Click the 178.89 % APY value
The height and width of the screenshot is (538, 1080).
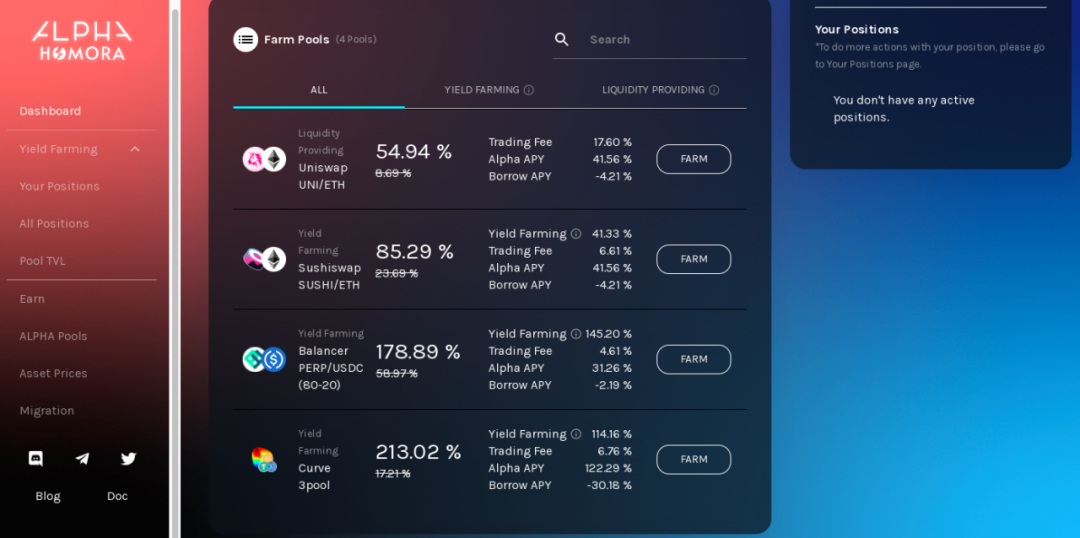click(418, 351)
